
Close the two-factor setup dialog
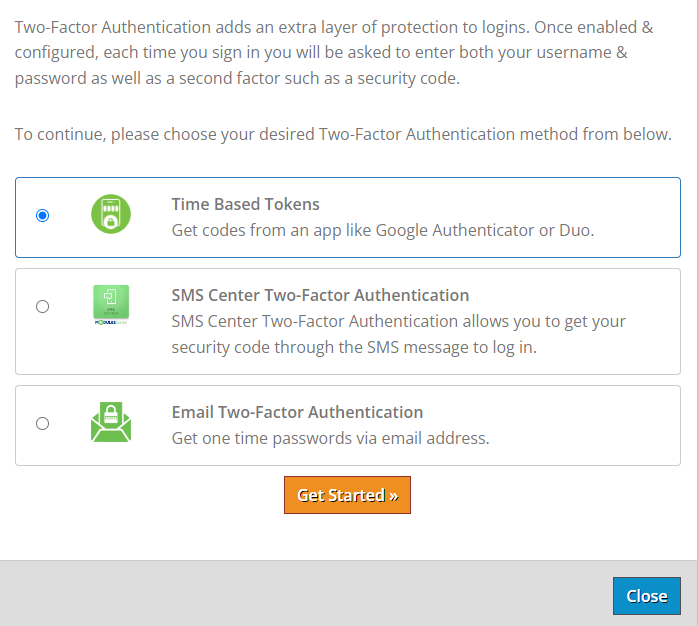click(x=646, y=596)
